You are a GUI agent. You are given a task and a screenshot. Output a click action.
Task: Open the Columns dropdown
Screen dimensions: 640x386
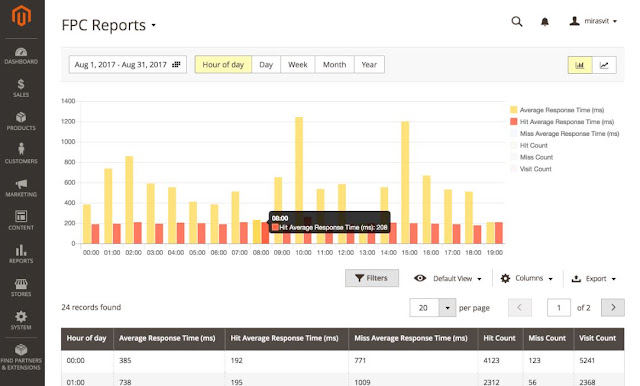(x=527, y=278)
